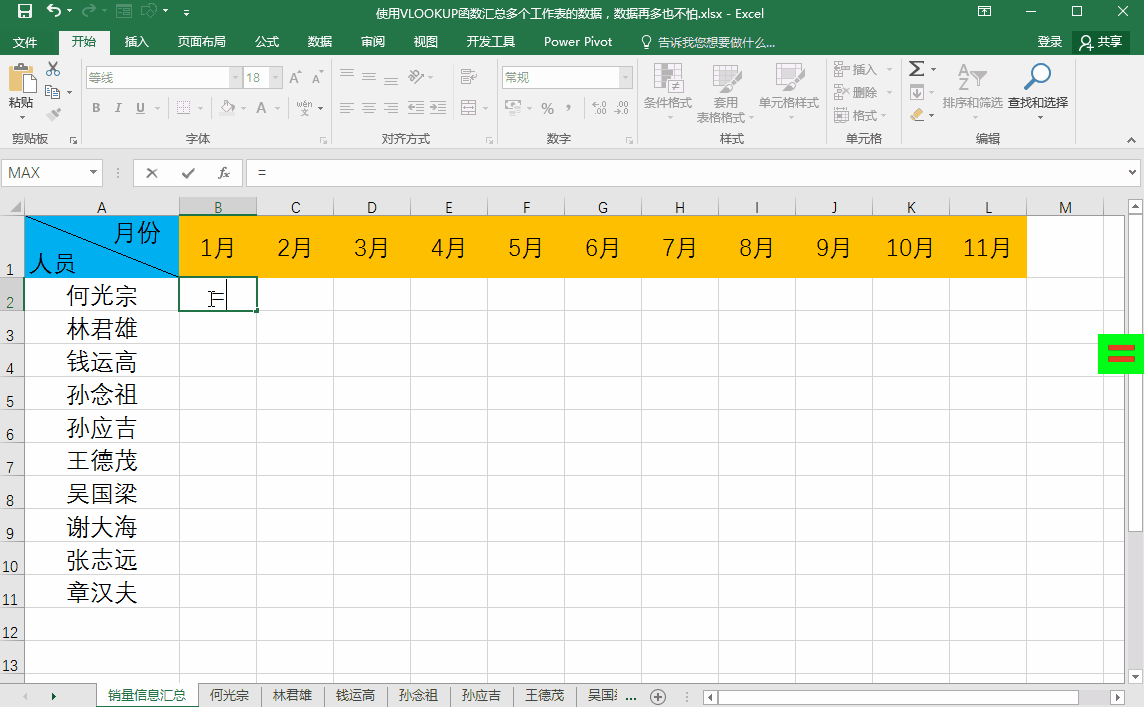Viewport: 1144px width, 707px height.
Task: Switch to the 公式 ribbon tab
Action: 267,42
